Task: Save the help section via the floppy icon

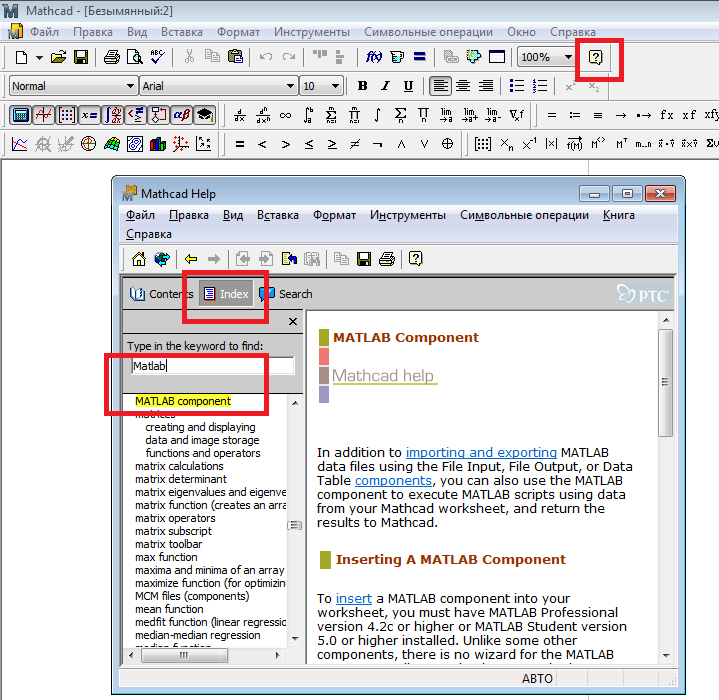Action: pos(364,259)
